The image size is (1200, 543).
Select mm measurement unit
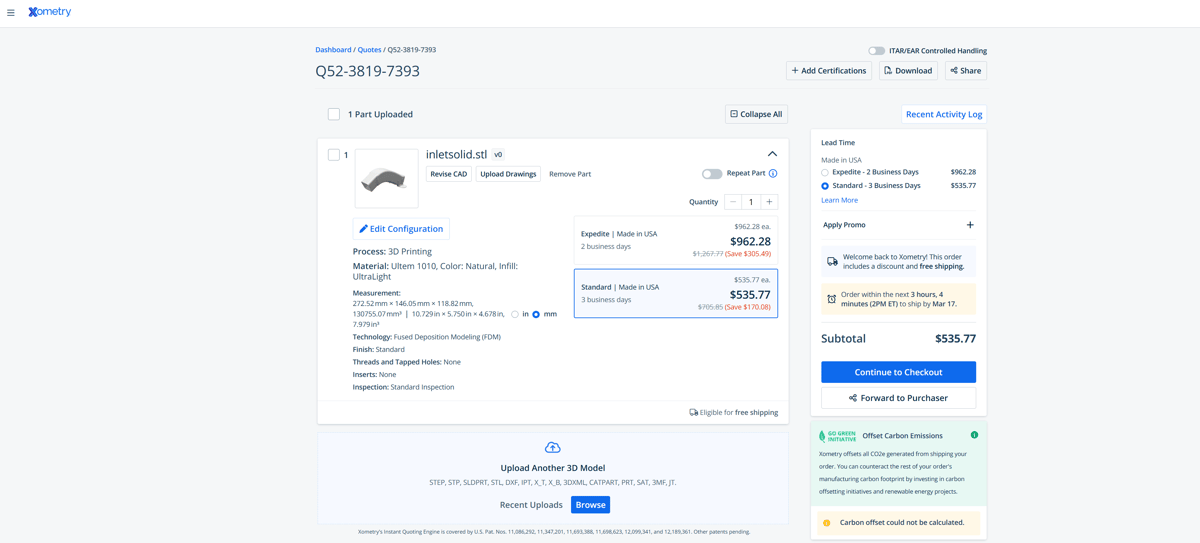point(536,314)
